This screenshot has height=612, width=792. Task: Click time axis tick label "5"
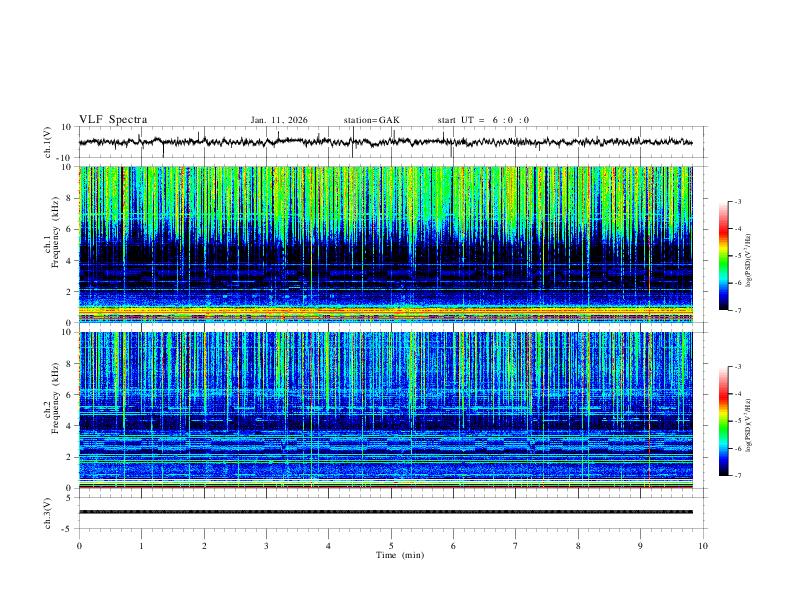[x=391, y=546]
